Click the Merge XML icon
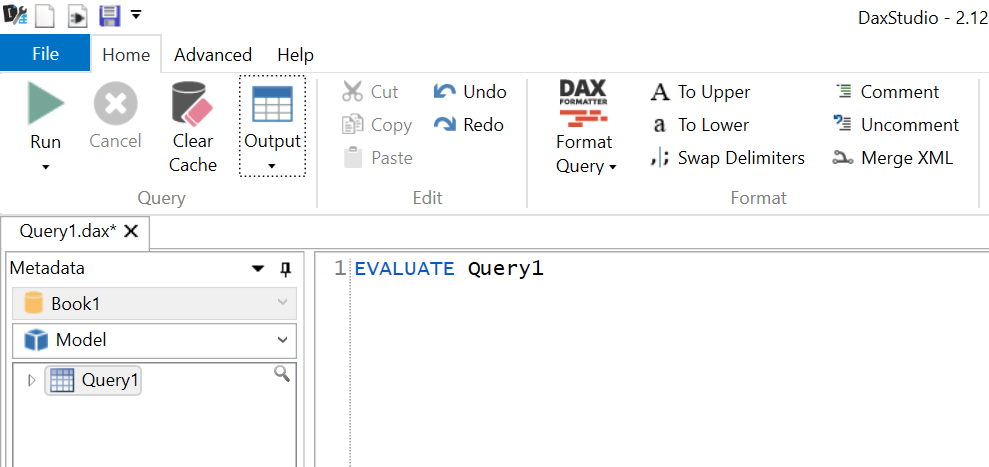This screenshot has width=989, height=467. (x=843, y=158)
